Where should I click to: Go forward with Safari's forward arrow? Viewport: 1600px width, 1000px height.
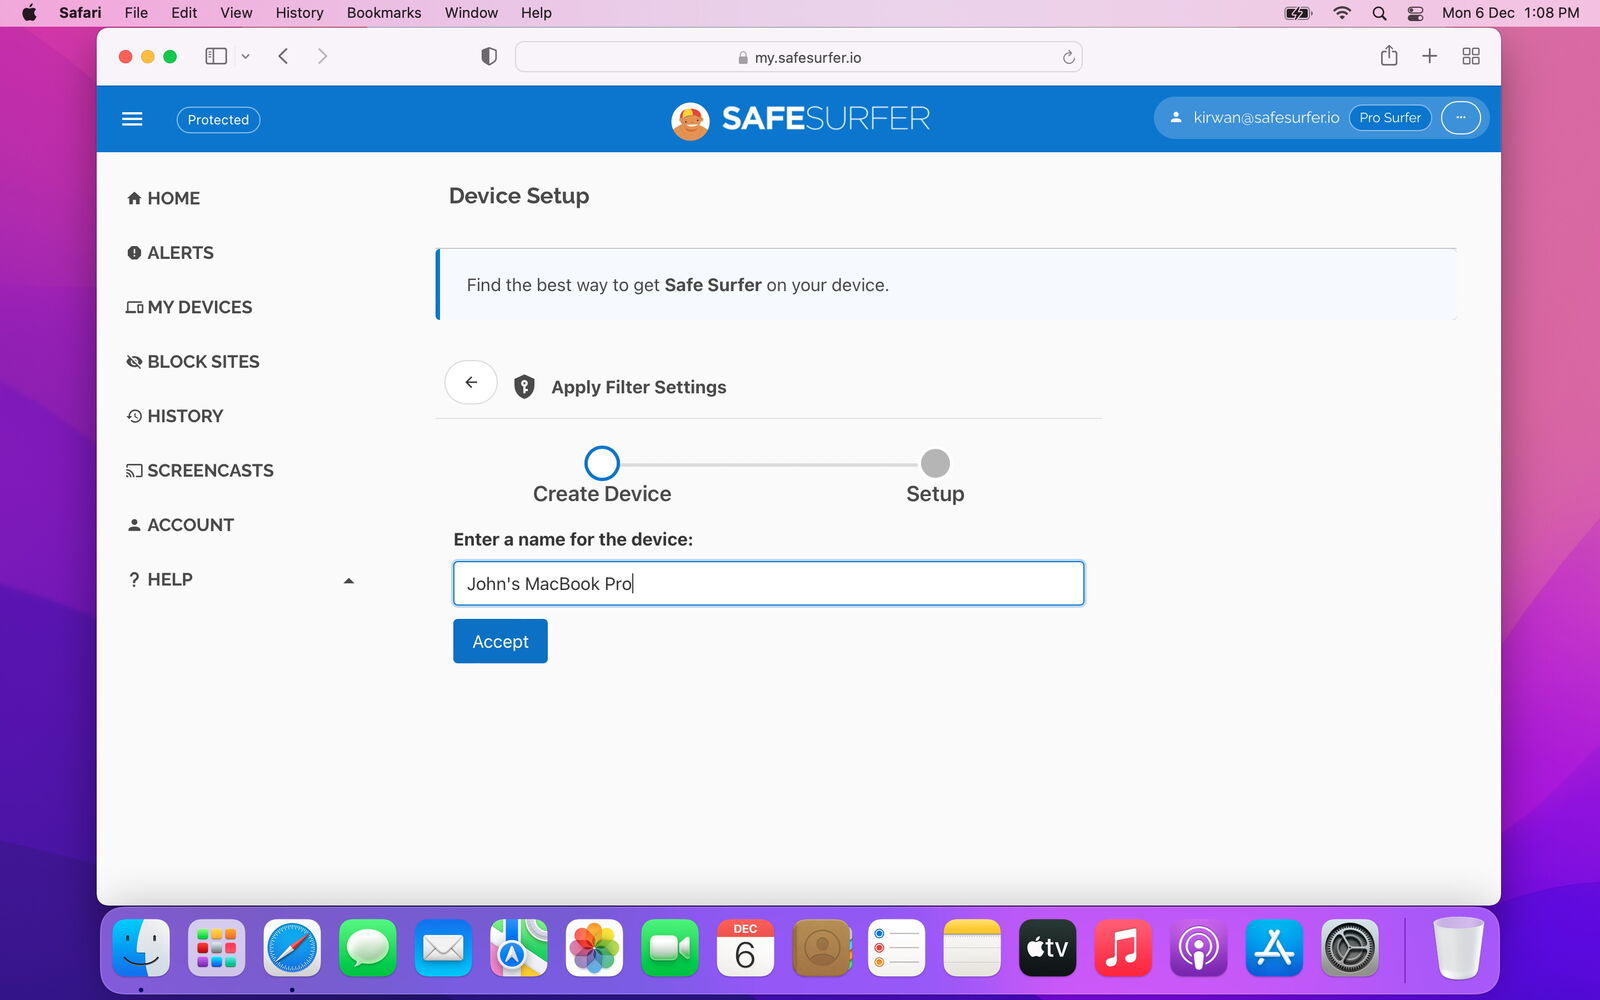click(322, 56)
